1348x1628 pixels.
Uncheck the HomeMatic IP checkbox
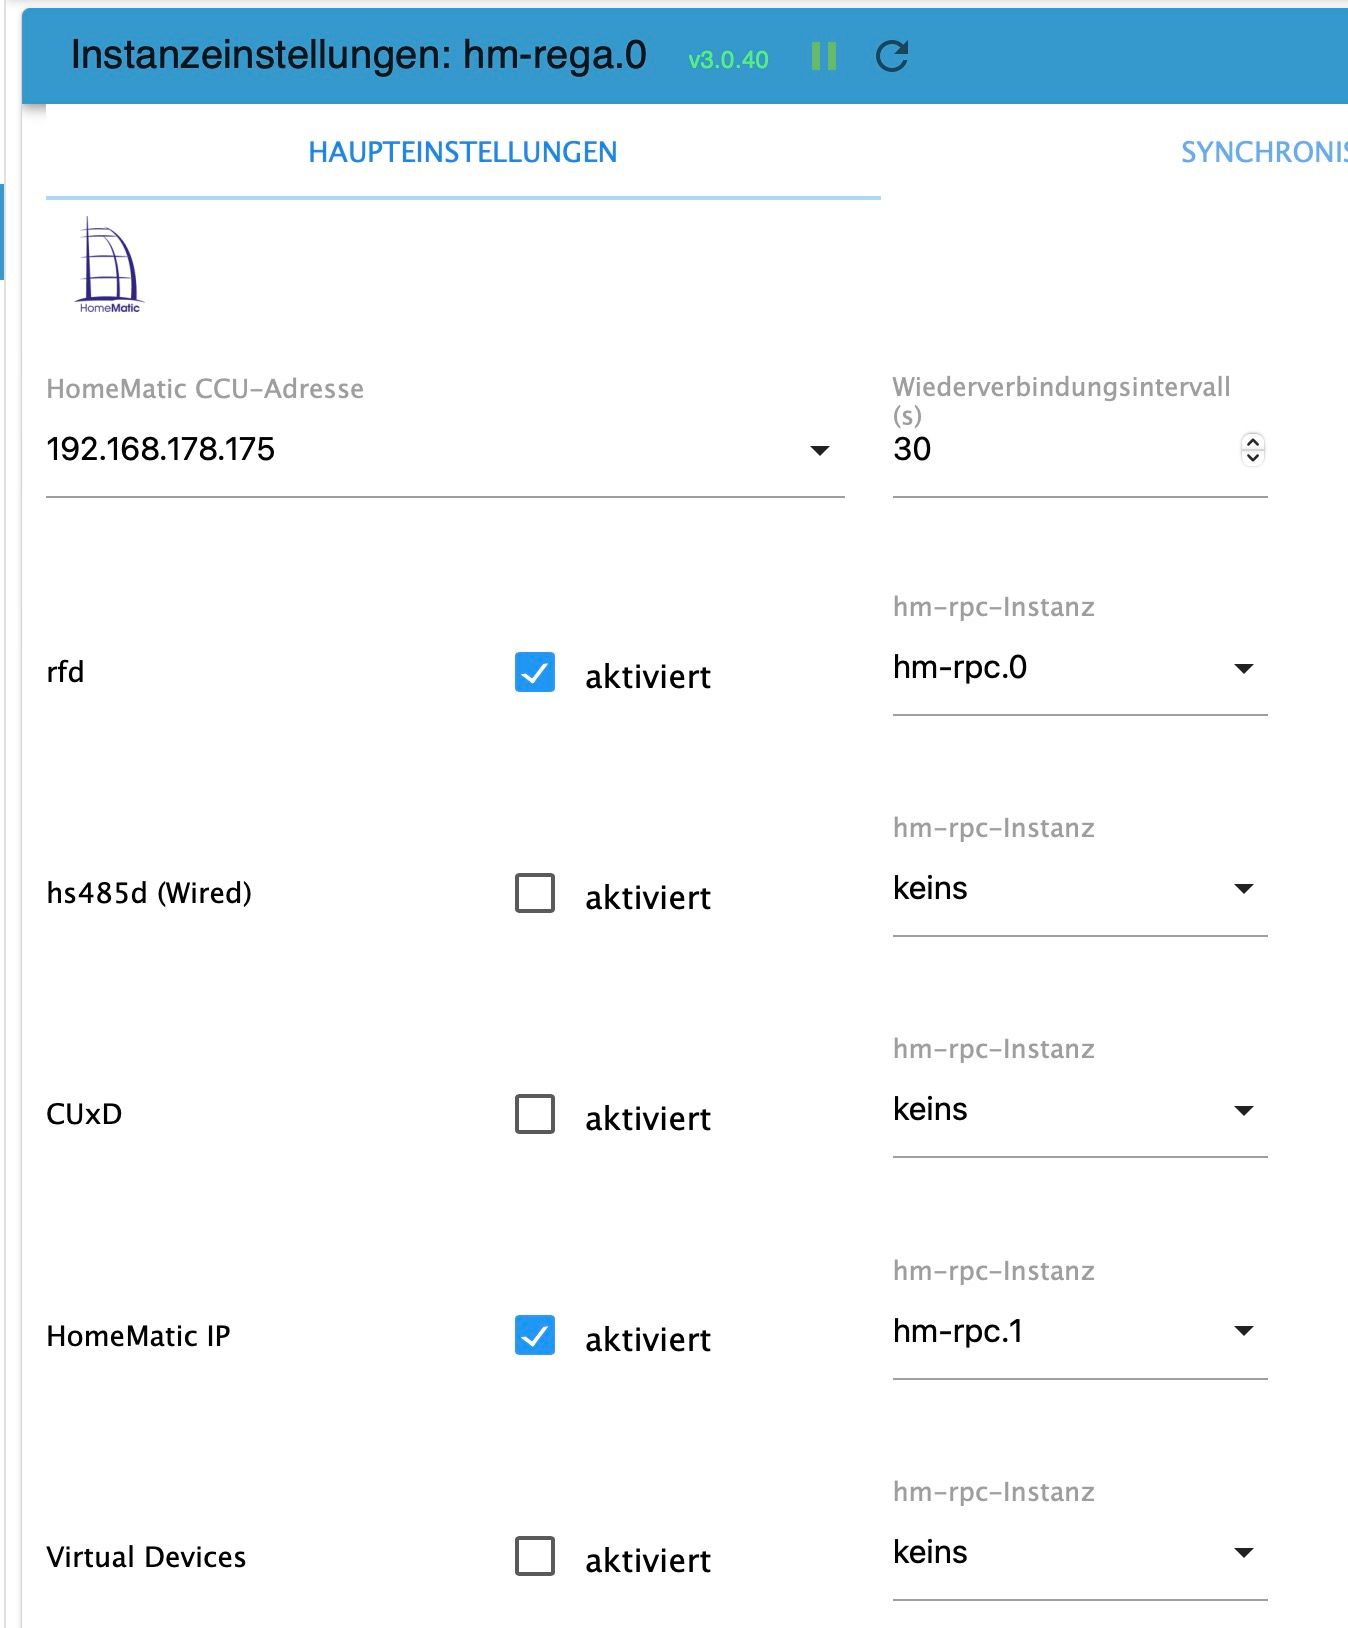[535, 1336]
